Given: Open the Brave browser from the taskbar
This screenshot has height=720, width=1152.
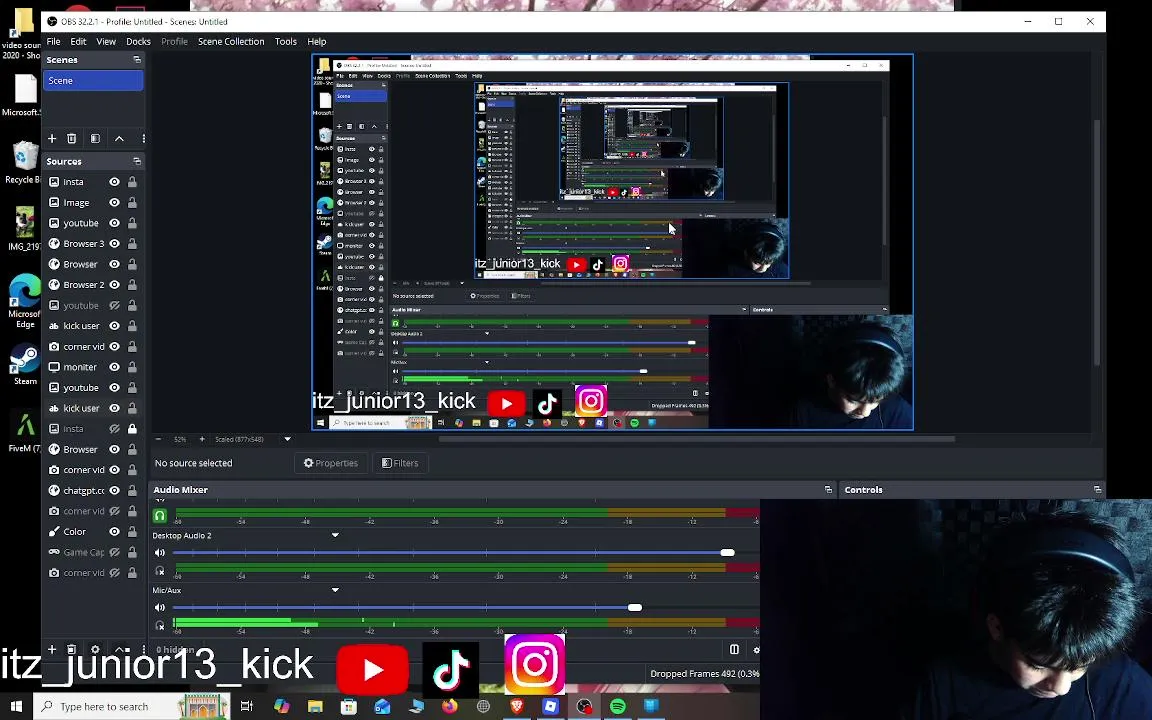Looking at the screenshot, I should (x=516, y=706).
